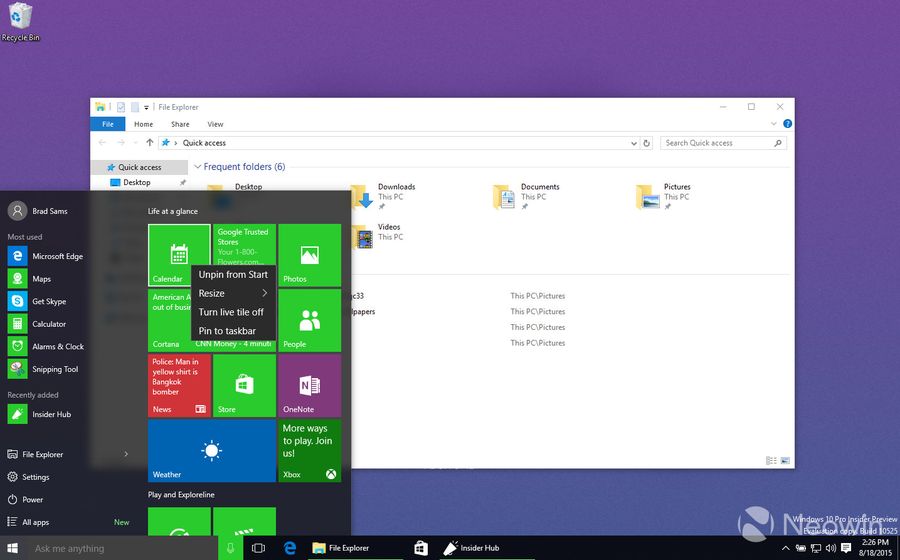Open the Share ribbon tab
Image resolution: width=900 pixels, height=560 pixels.
pos(180,124)
